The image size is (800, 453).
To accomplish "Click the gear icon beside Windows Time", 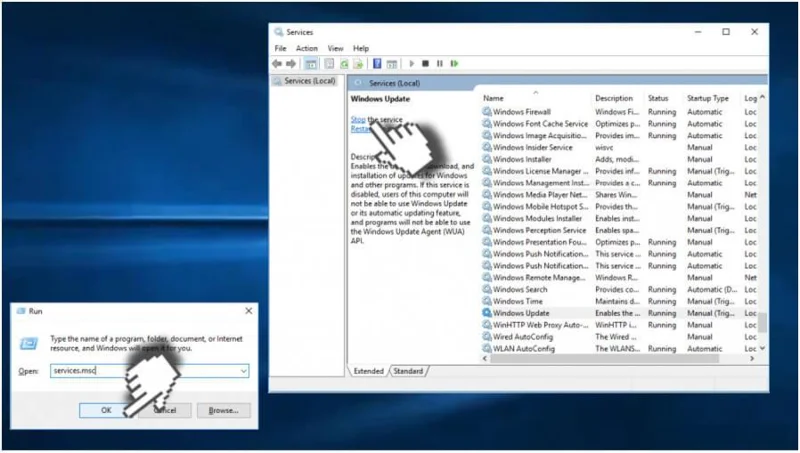I will pos(487,301).
